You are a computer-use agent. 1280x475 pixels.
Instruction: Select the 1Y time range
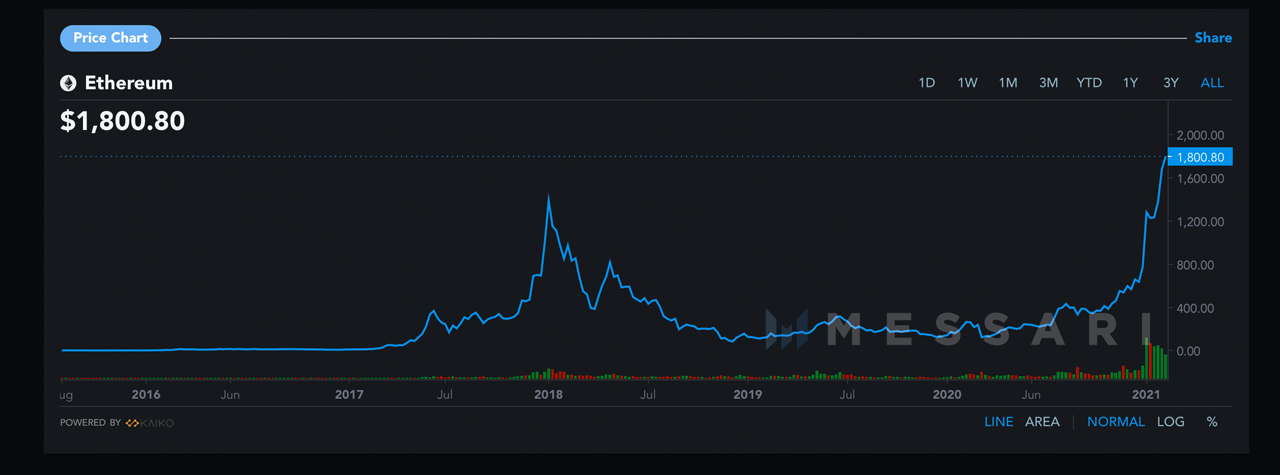click(1130, 83)
